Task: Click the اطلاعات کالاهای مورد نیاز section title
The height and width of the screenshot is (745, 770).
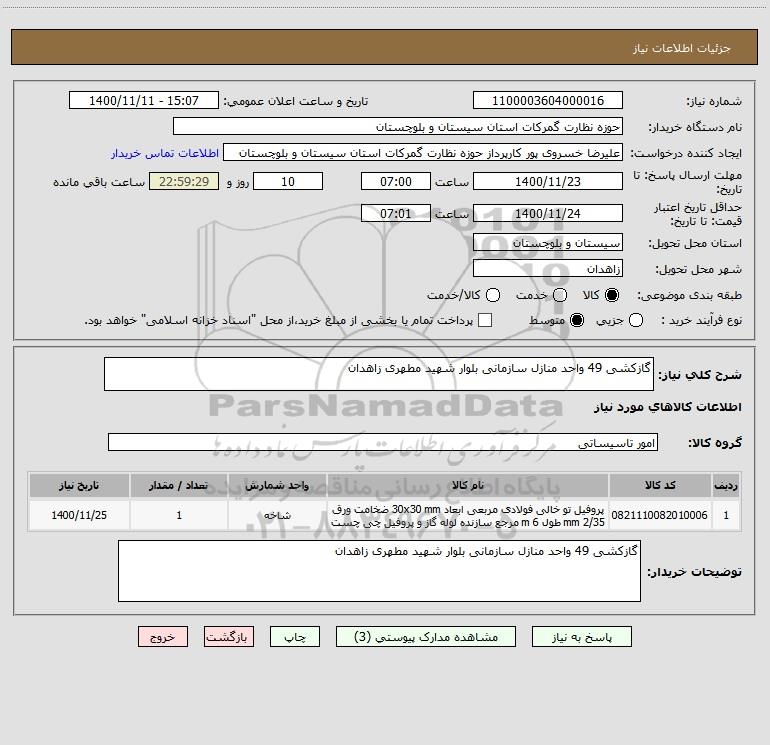Action: pos(668,407)
